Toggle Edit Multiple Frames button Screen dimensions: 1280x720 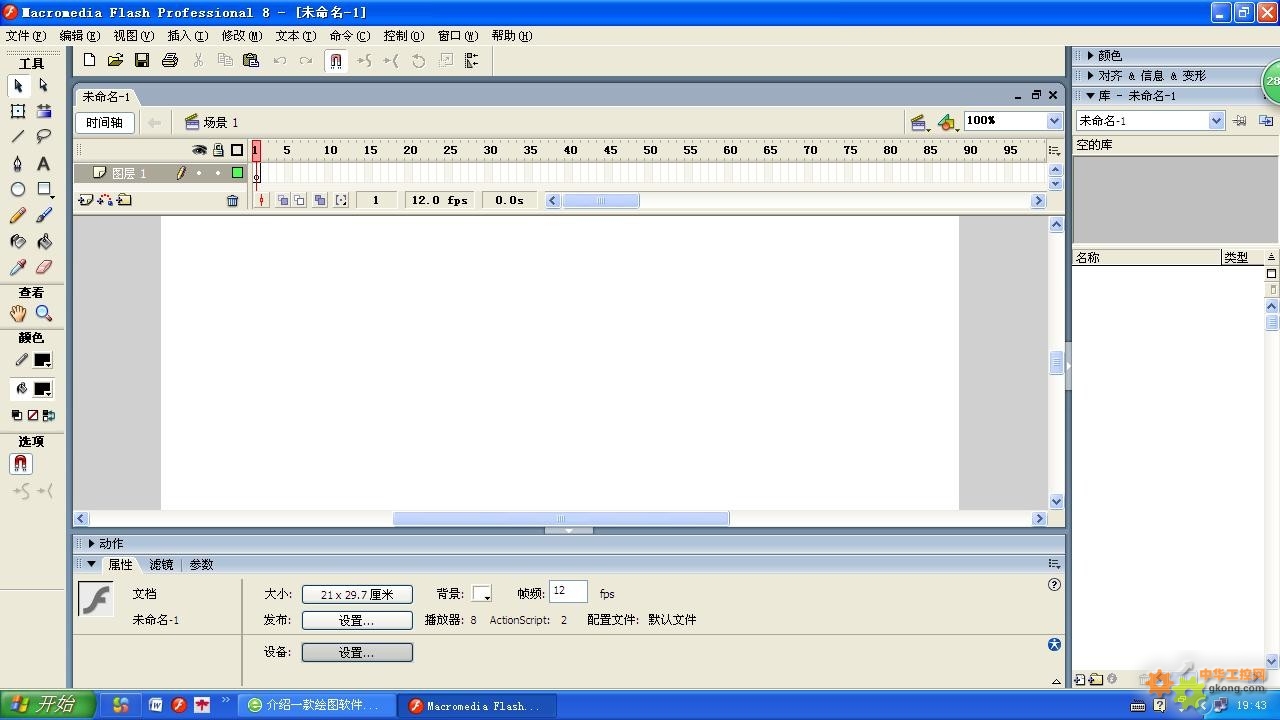(x=320, y=200)
